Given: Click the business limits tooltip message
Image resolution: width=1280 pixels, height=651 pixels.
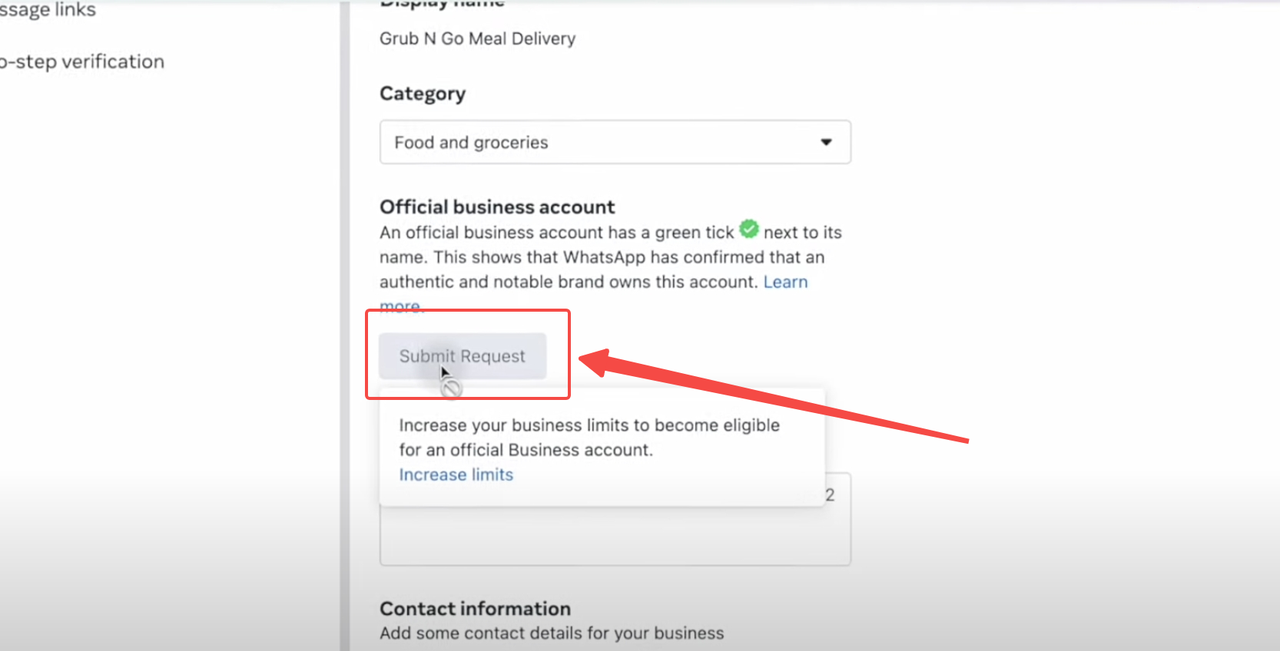Looking at the screenshot, I should pos(589,437).
